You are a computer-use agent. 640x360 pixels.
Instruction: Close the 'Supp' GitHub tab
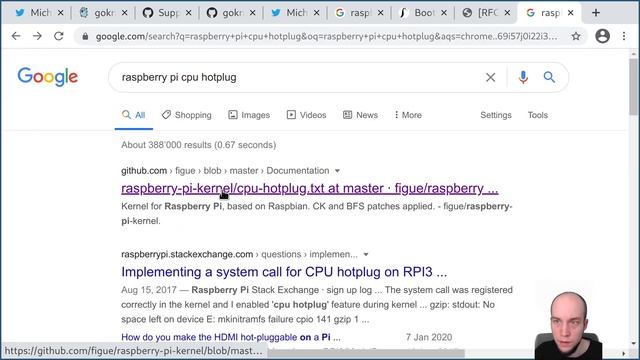pos(188,13)
